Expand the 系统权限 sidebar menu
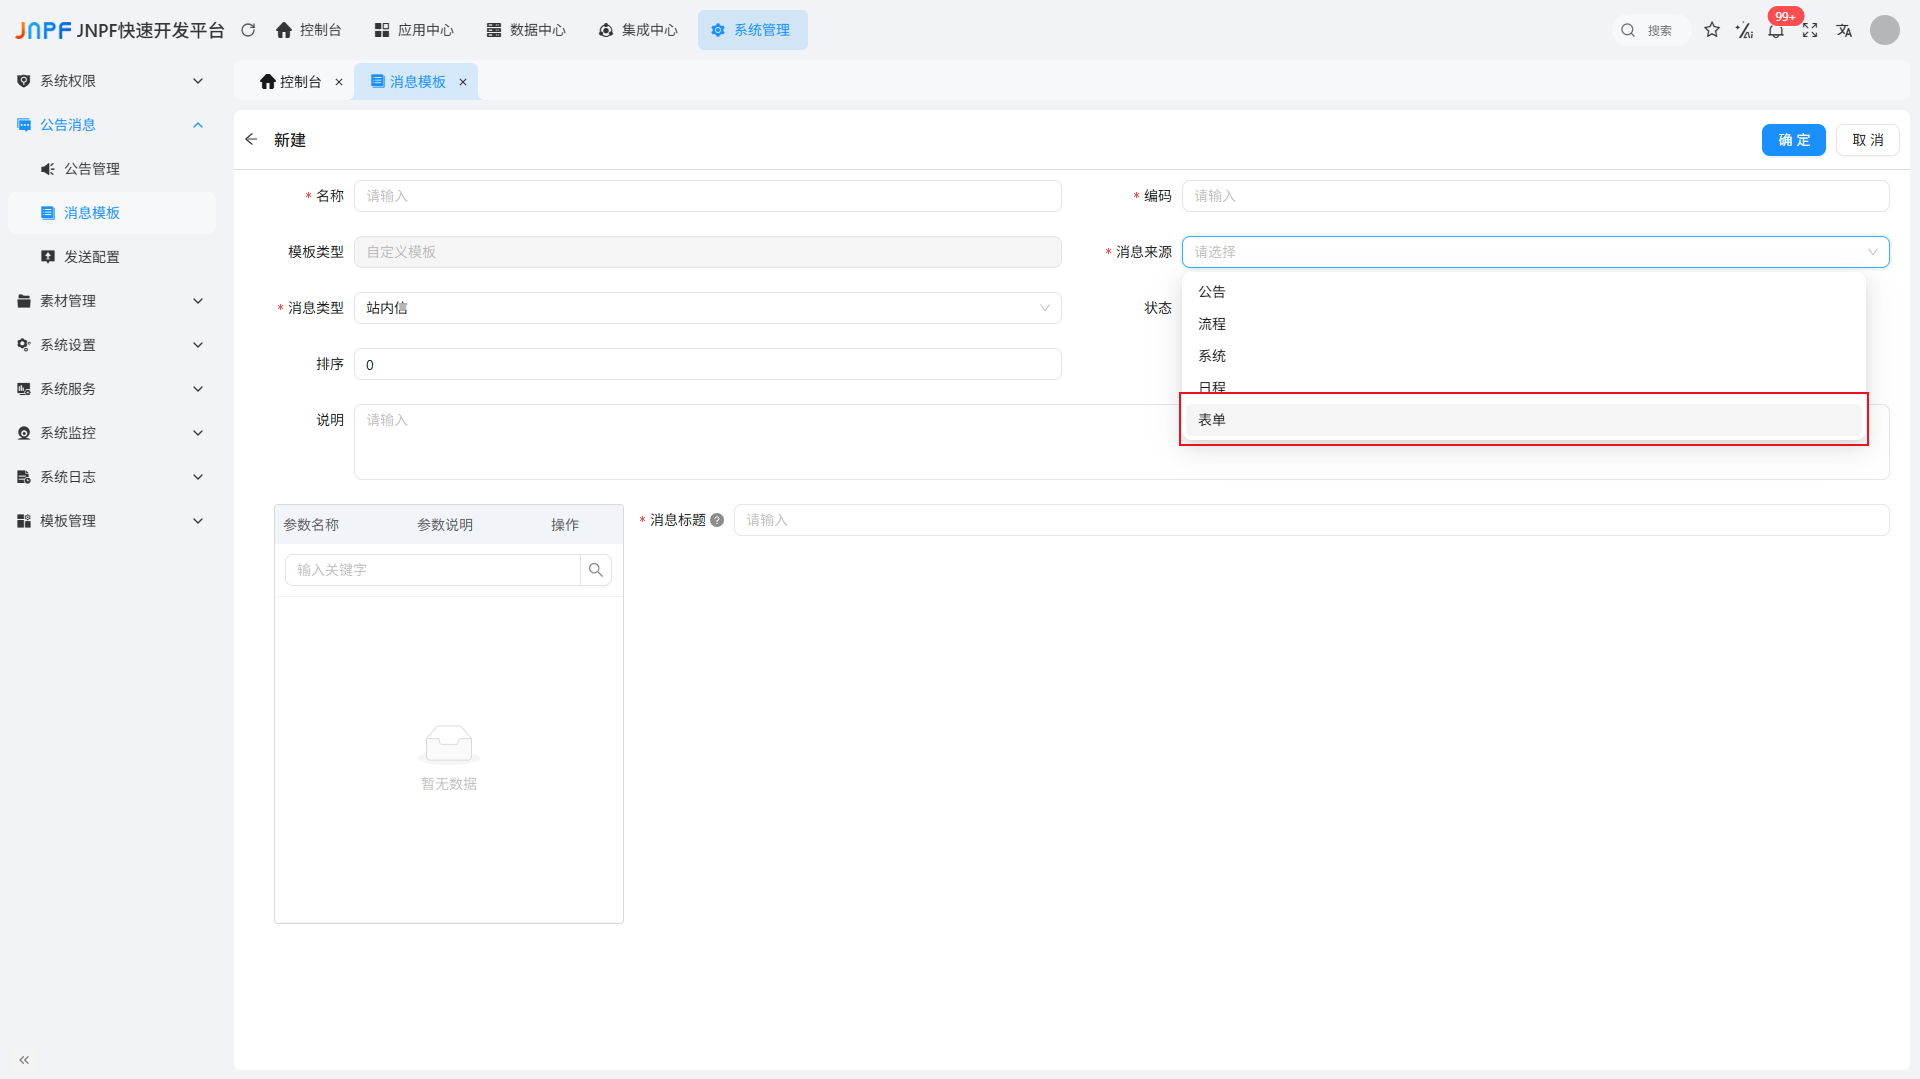Image resolution: width=1920 pixels, height=1079 pixels. click(110, 81)
